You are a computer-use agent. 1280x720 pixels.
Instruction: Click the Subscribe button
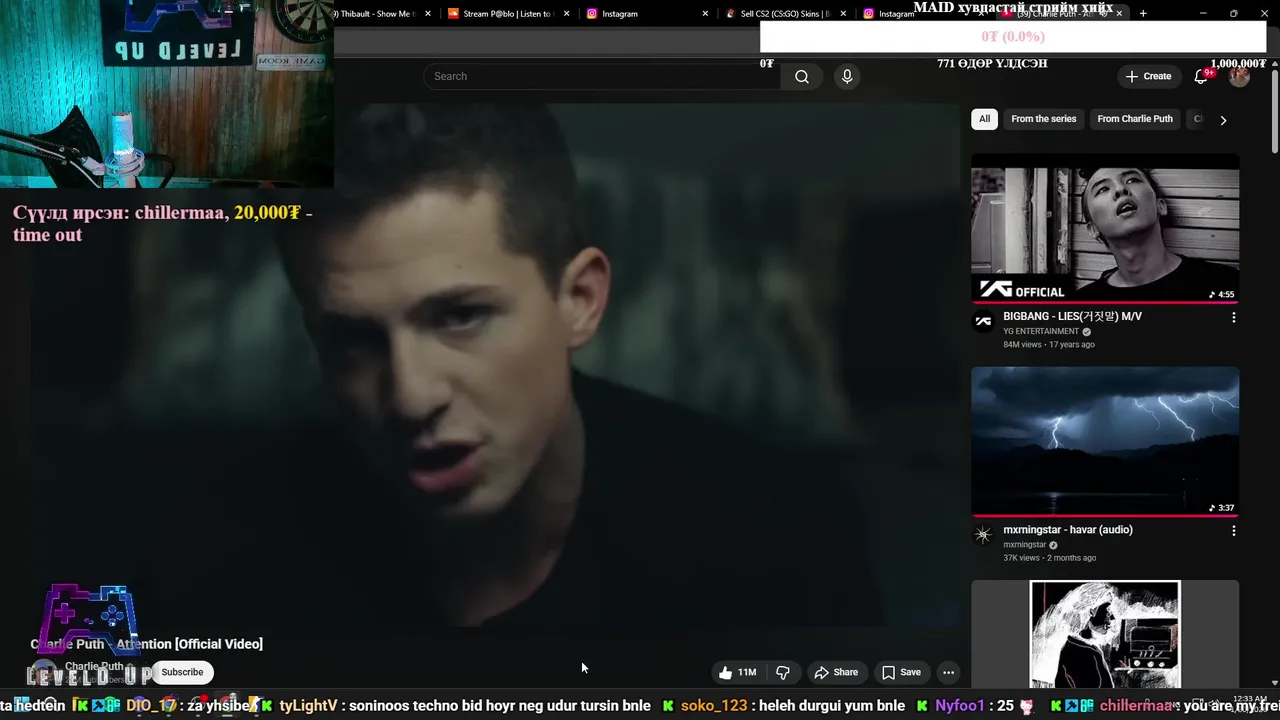click(182, 672)
